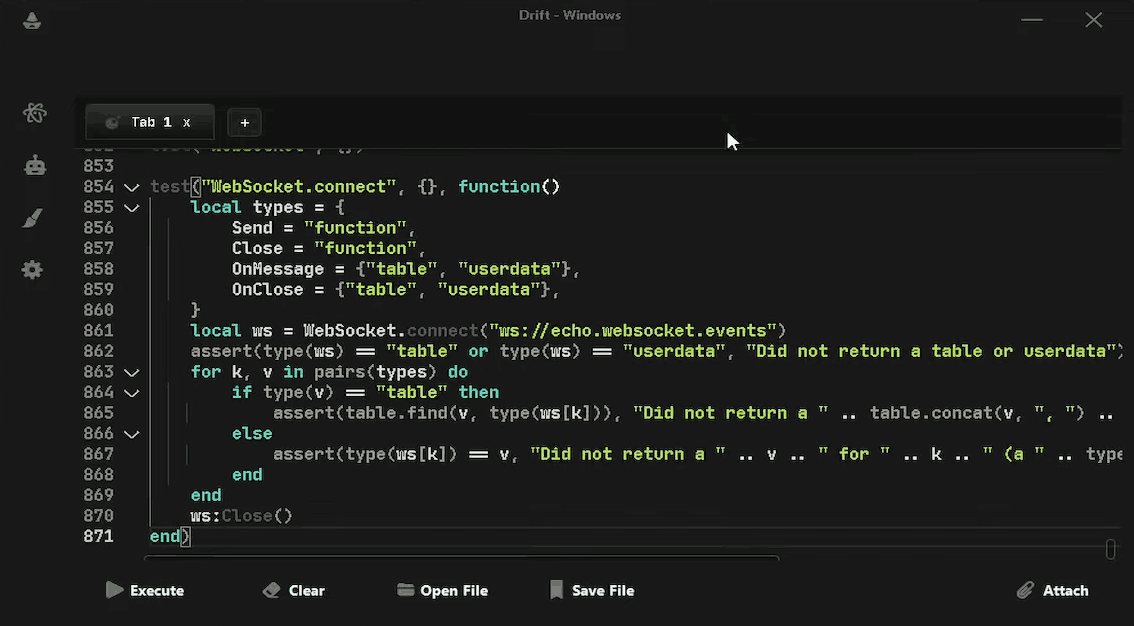Collapse the types table at line 855
This screenshot has height=626, width=1134.
point(131,208)
